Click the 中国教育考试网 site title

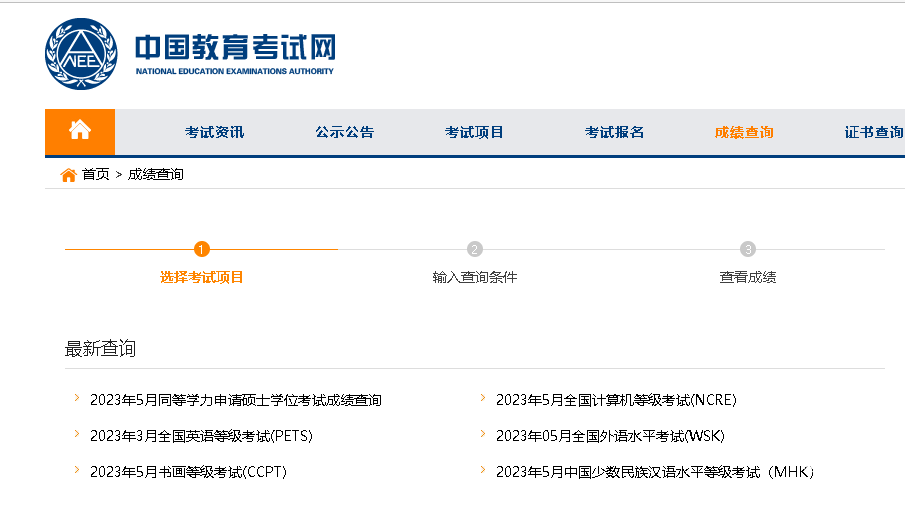tap(235, 47)
